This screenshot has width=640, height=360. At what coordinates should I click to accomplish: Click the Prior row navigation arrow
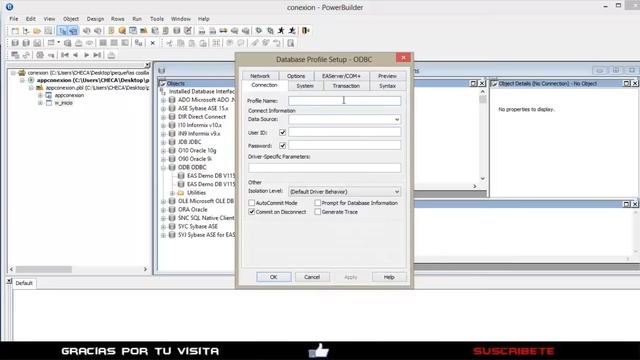76,55
